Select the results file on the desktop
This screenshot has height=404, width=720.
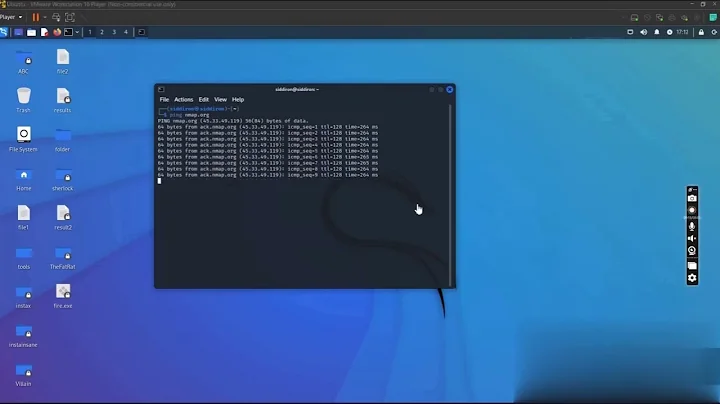(62, 101)
